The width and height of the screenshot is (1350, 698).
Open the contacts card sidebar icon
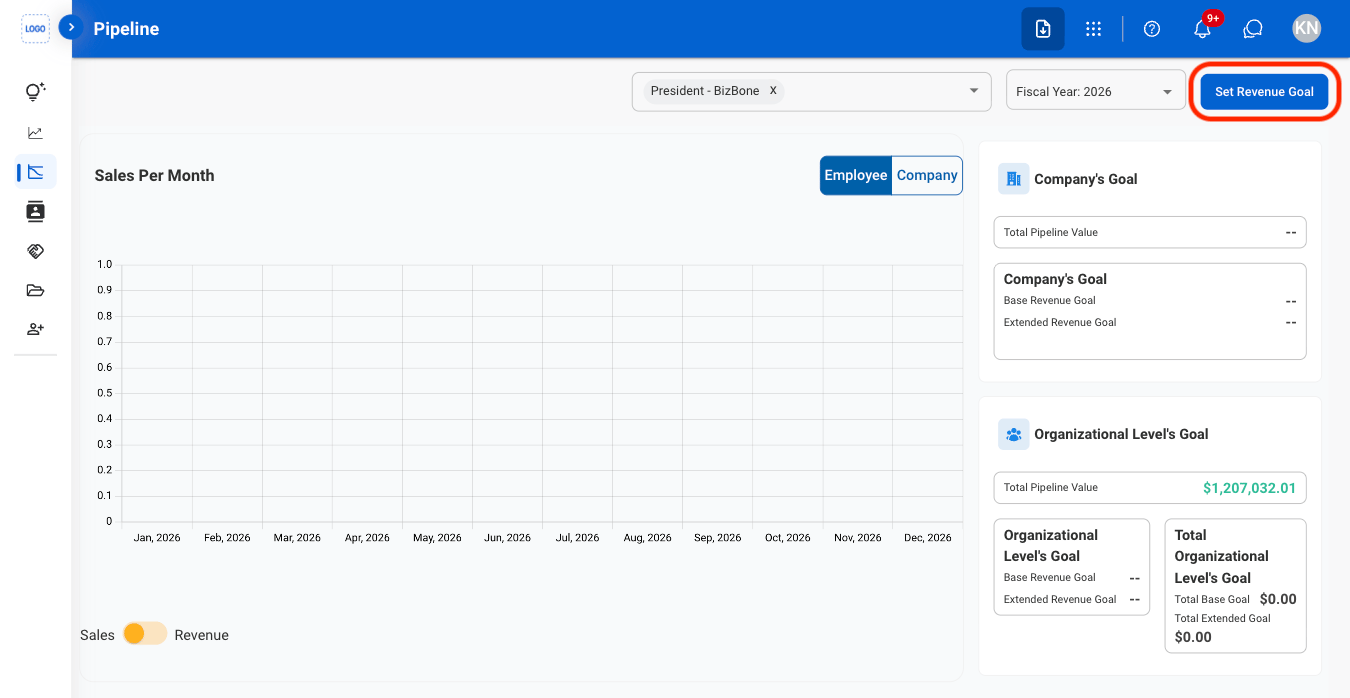coord(36,211)
